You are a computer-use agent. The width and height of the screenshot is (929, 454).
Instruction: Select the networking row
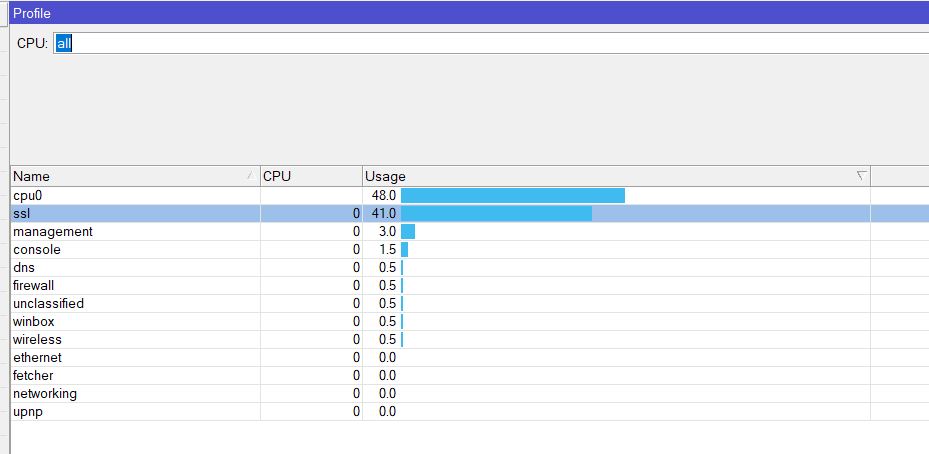coord(470,394)
